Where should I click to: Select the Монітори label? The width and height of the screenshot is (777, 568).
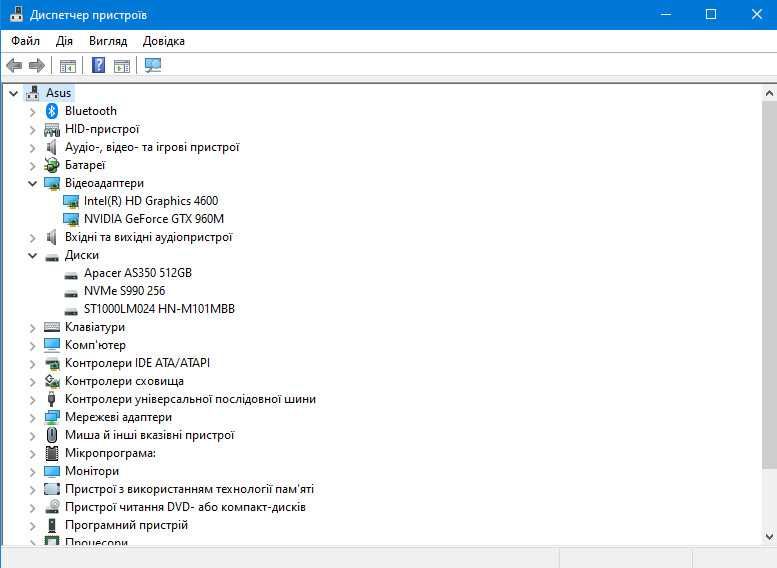[x=92, y=471]
